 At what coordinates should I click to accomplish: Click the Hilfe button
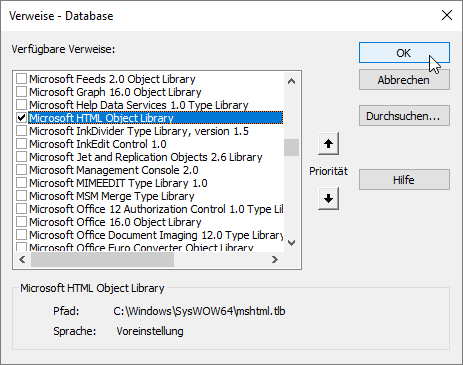point(404,180)
